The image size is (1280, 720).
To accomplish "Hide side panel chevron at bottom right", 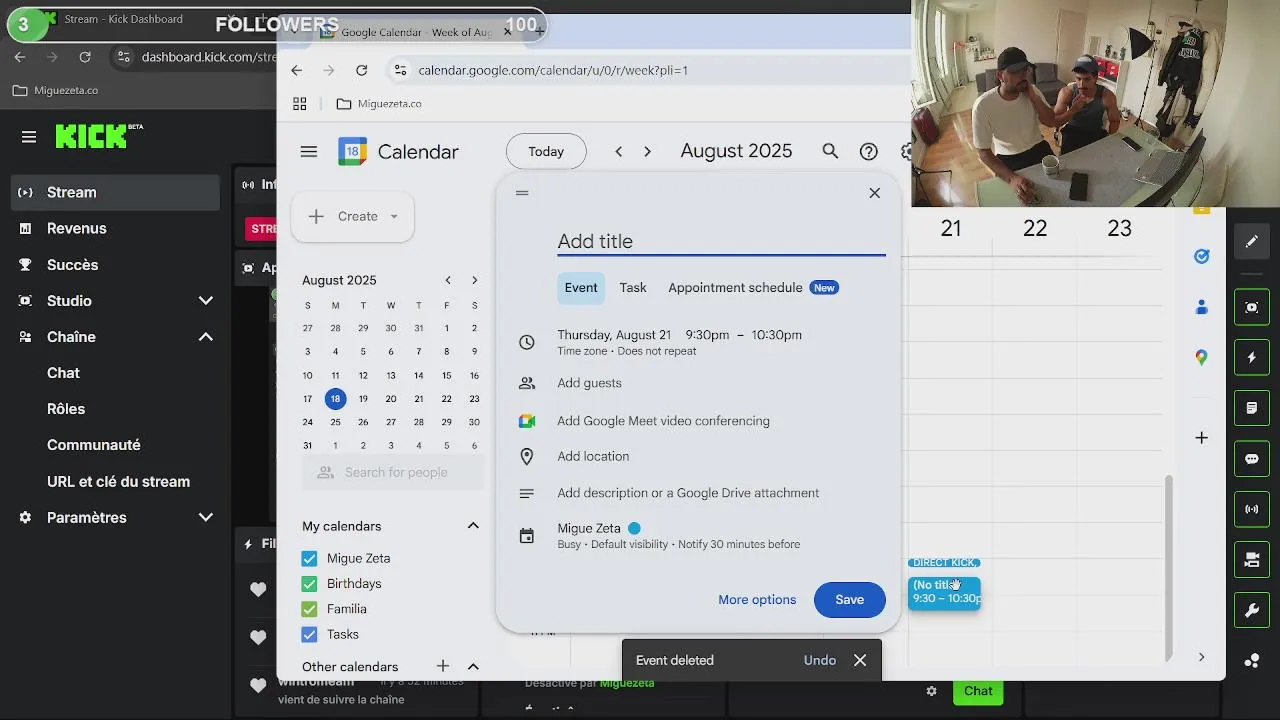I will click(1201, 657).
